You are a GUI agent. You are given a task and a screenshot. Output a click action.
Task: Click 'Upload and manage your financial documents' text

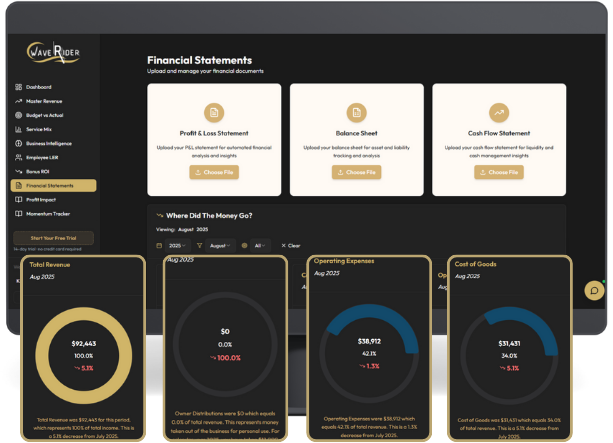[205, 71]
